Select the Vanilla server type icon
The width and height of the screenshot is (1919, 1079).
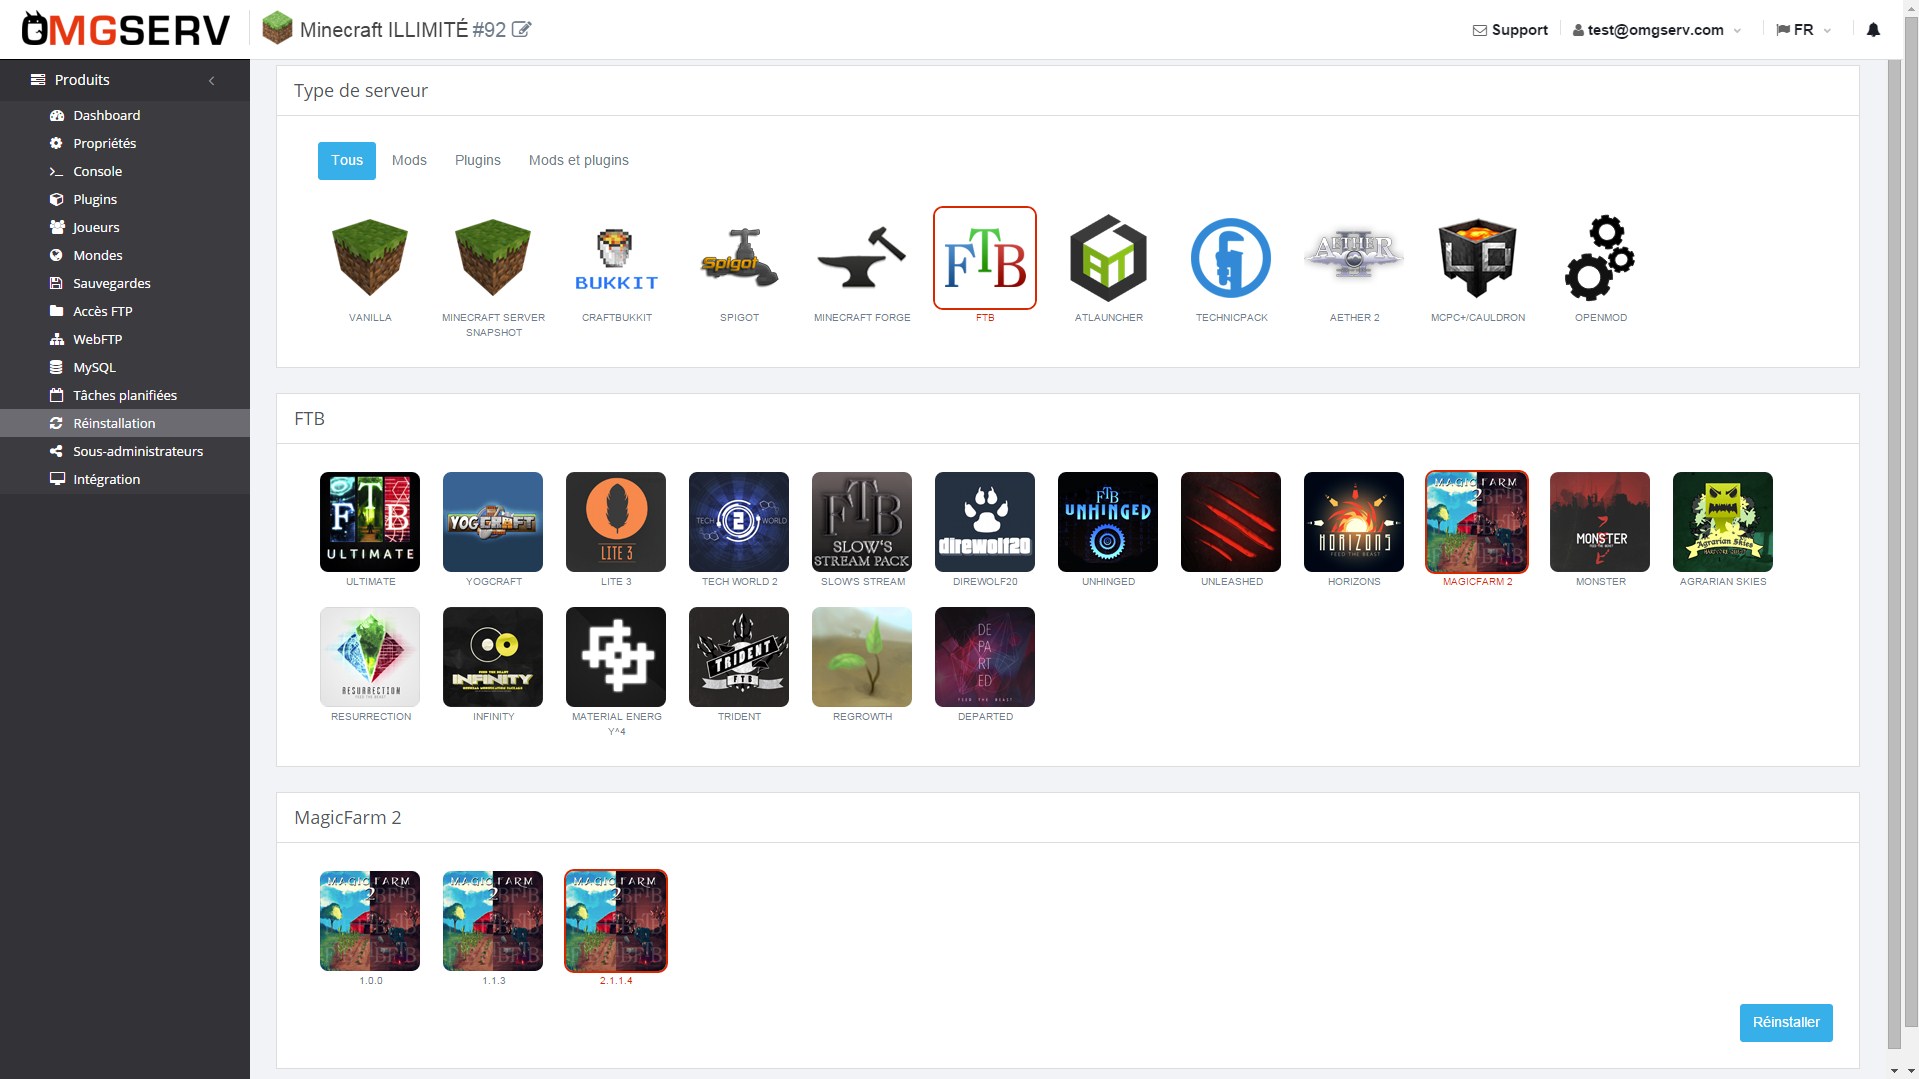[x=370, y=258]
